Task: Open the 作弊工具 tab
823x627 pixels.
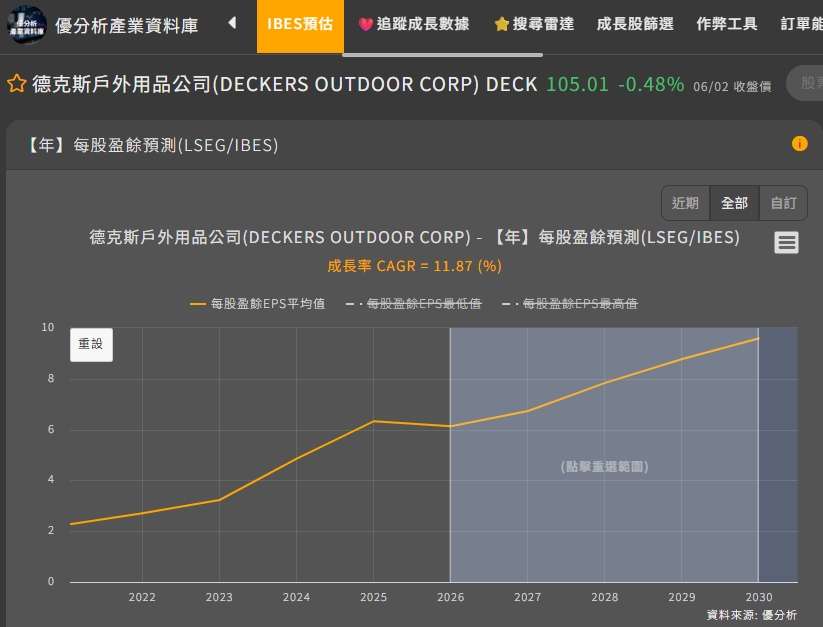Action: [726, 24]
